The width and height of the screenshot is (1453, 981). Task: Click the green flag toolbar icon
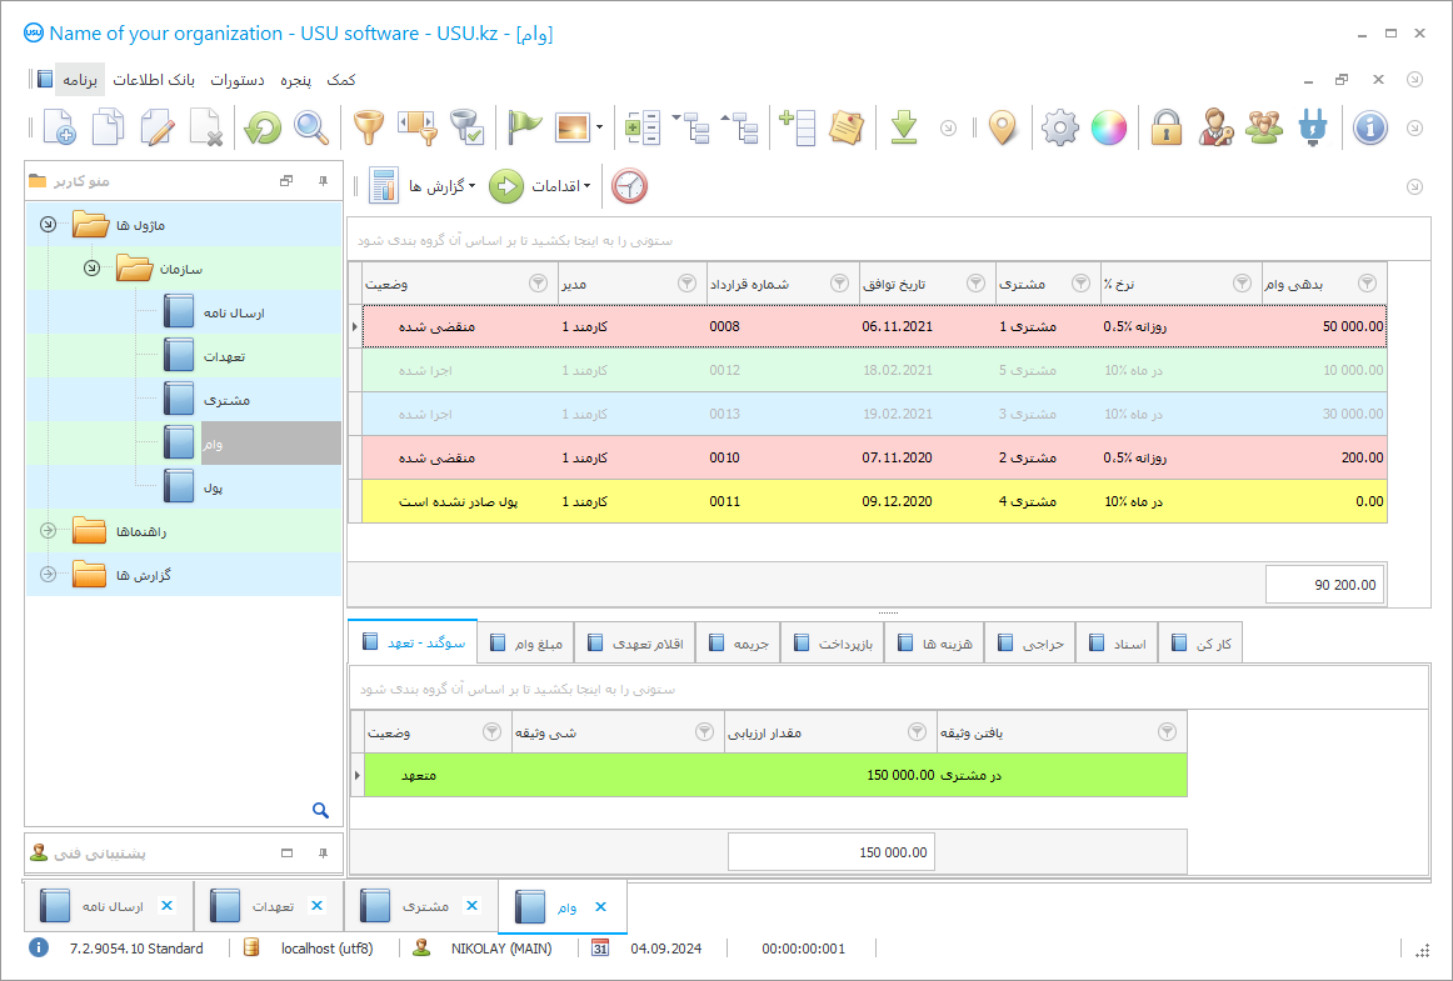(x=523, y=128)
